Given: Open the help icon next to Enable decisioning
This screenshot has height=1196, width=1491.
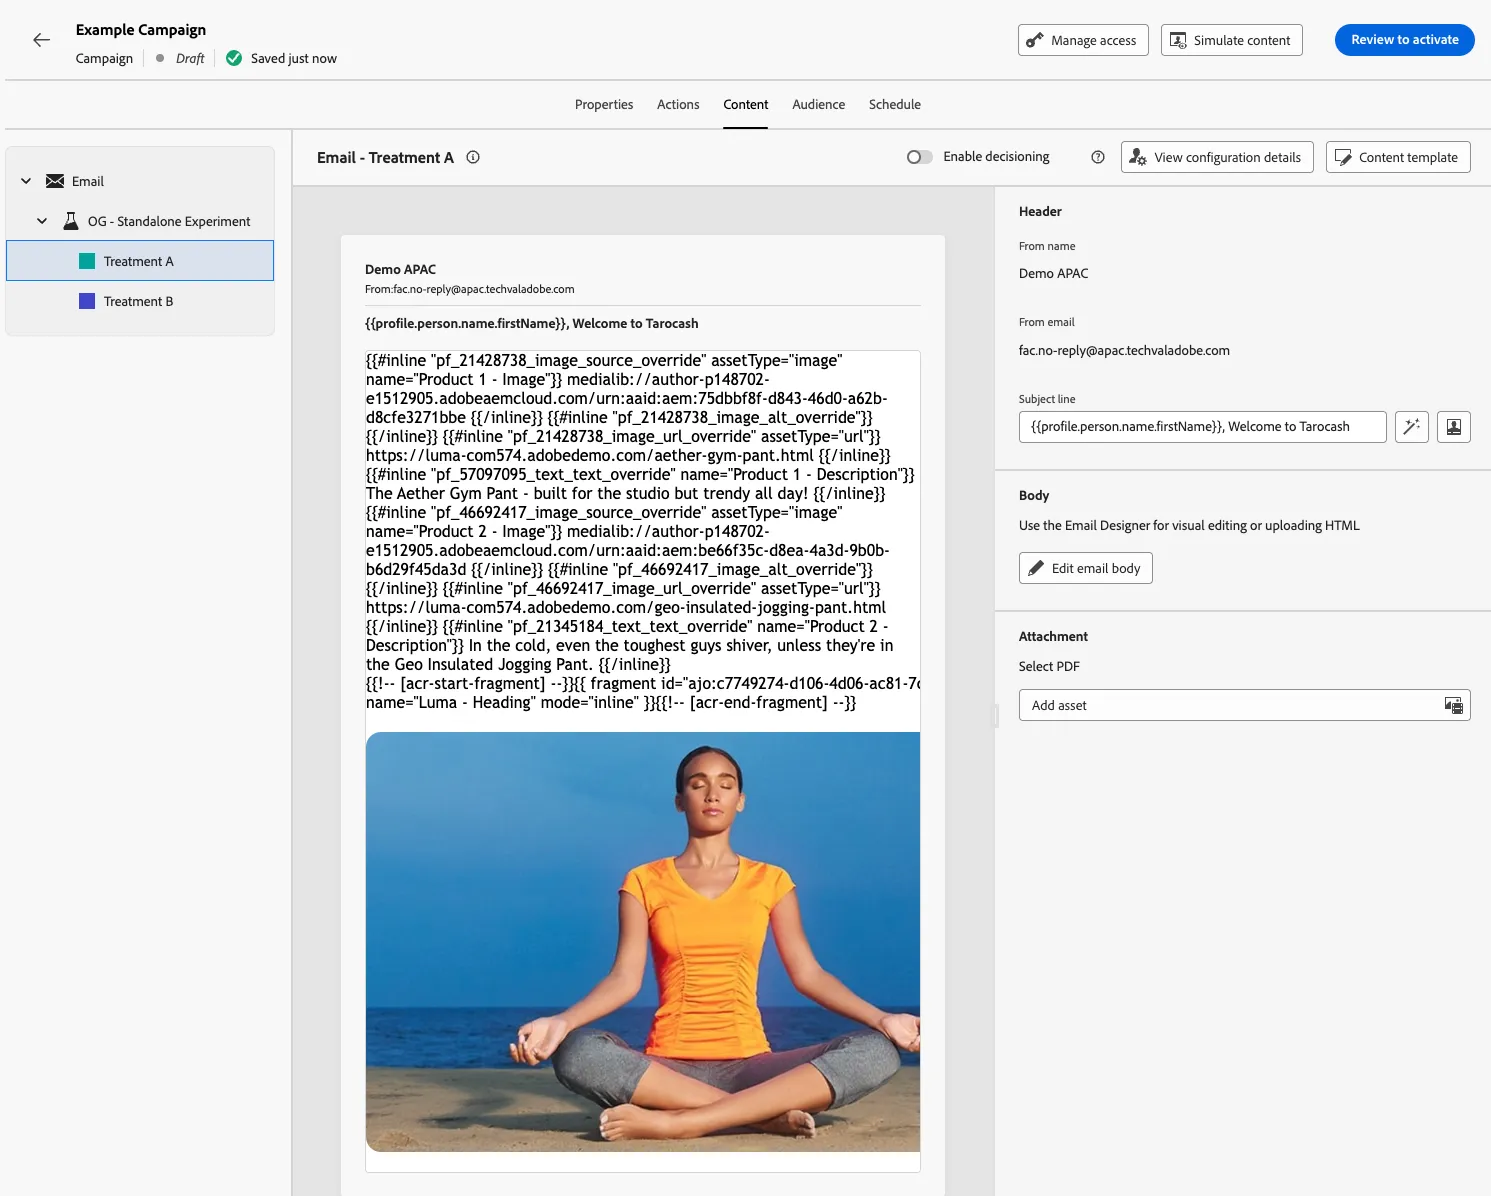Looking at the screenshot, I should 1098,157.
